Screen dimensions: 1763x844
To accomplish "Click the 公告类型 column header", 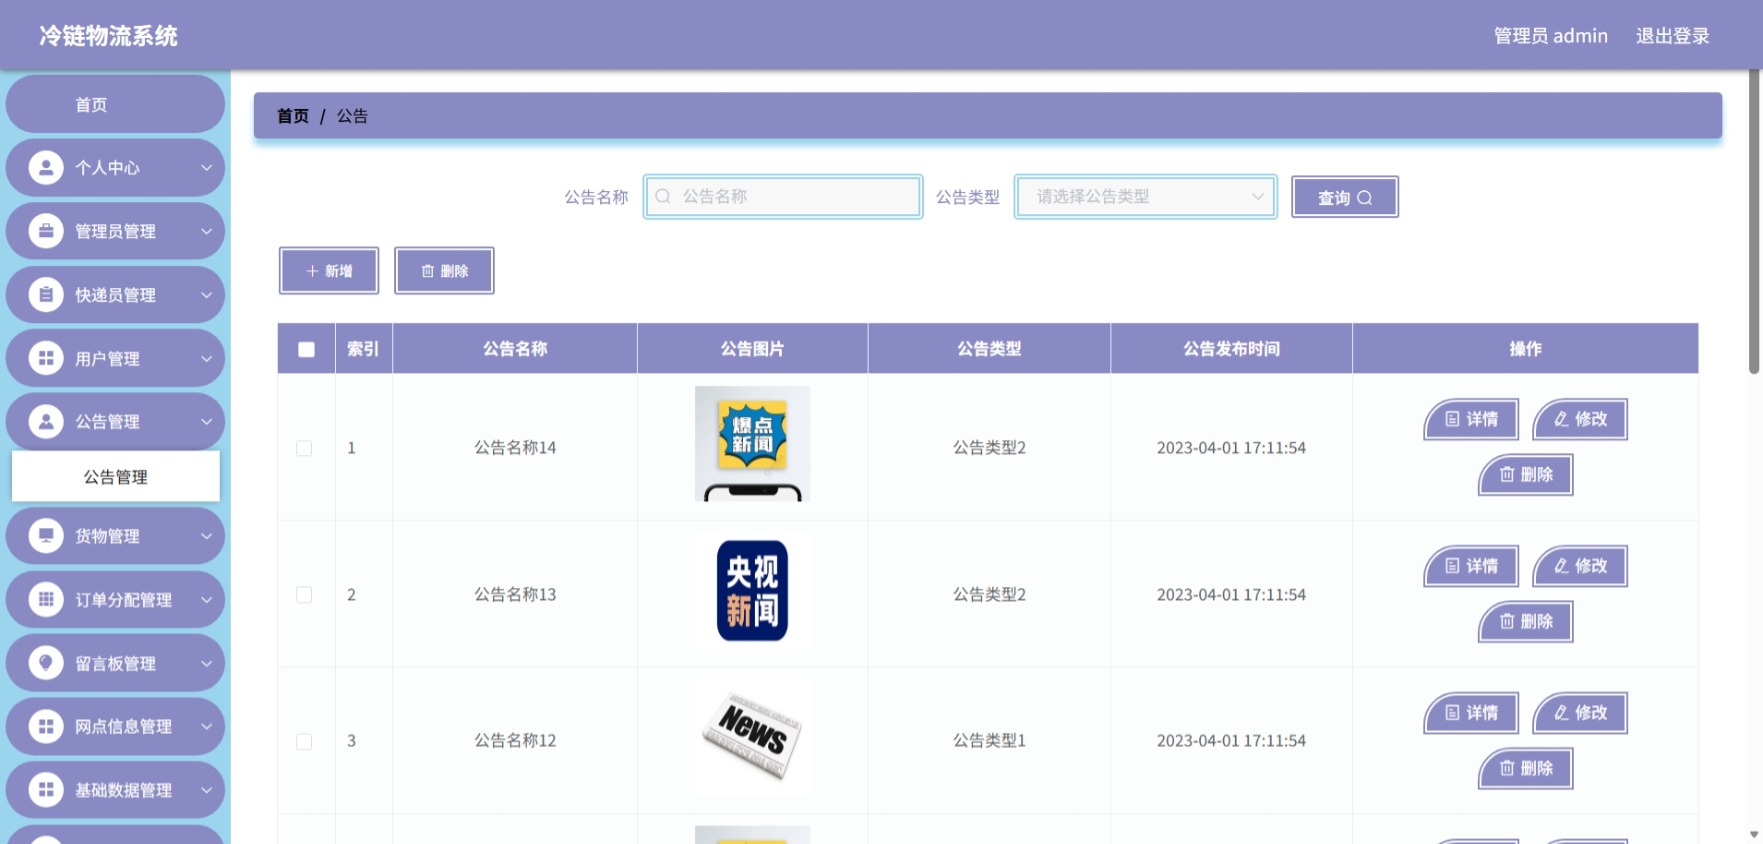I will pyautogui.click(x=989, y=349).
